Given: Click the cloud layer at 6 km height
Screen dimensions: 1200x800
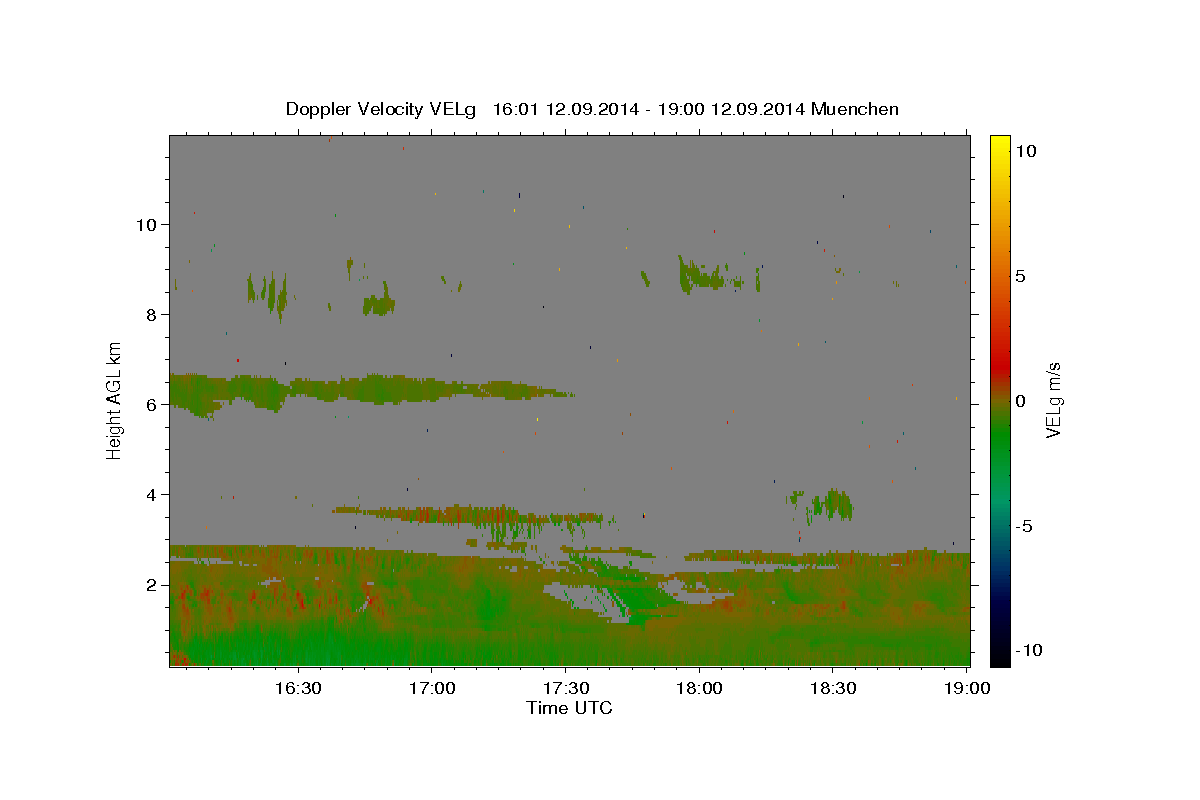Looking at the screenshot, I should [370, 389].
